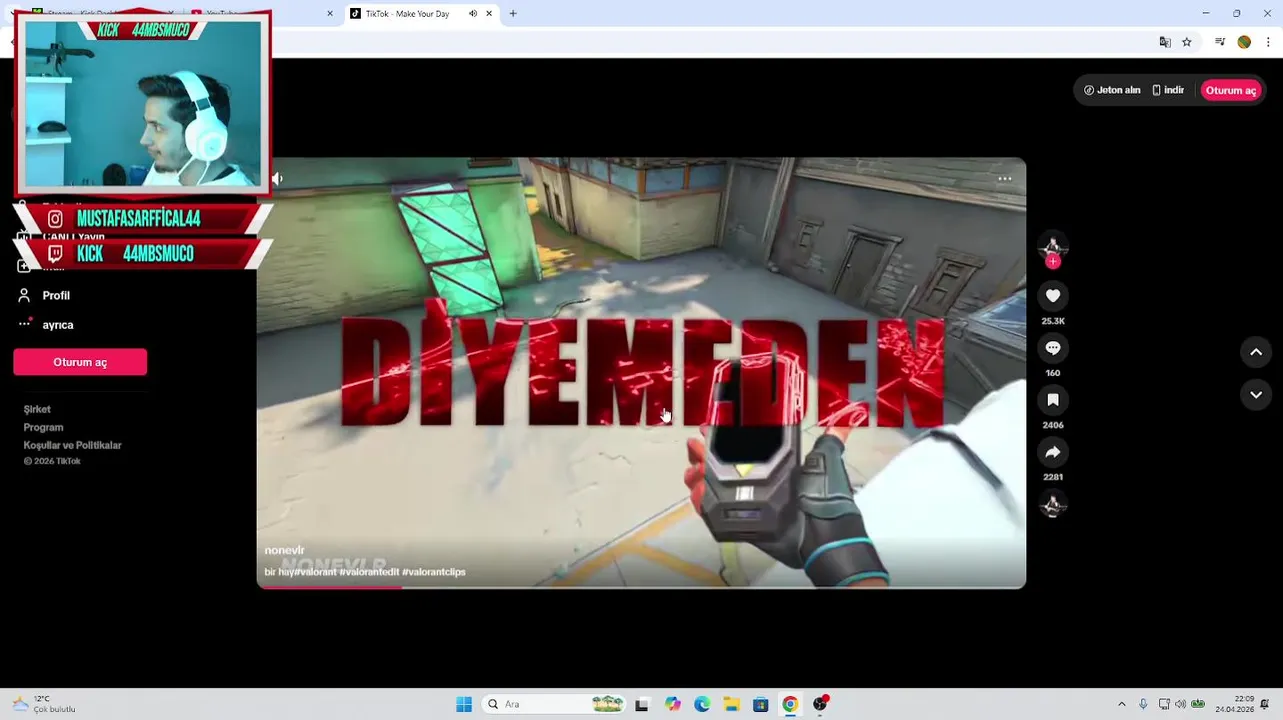Open Koşullar ve Politikalar link
This screenshot has height=720, width=1283.
pos(72,445)
